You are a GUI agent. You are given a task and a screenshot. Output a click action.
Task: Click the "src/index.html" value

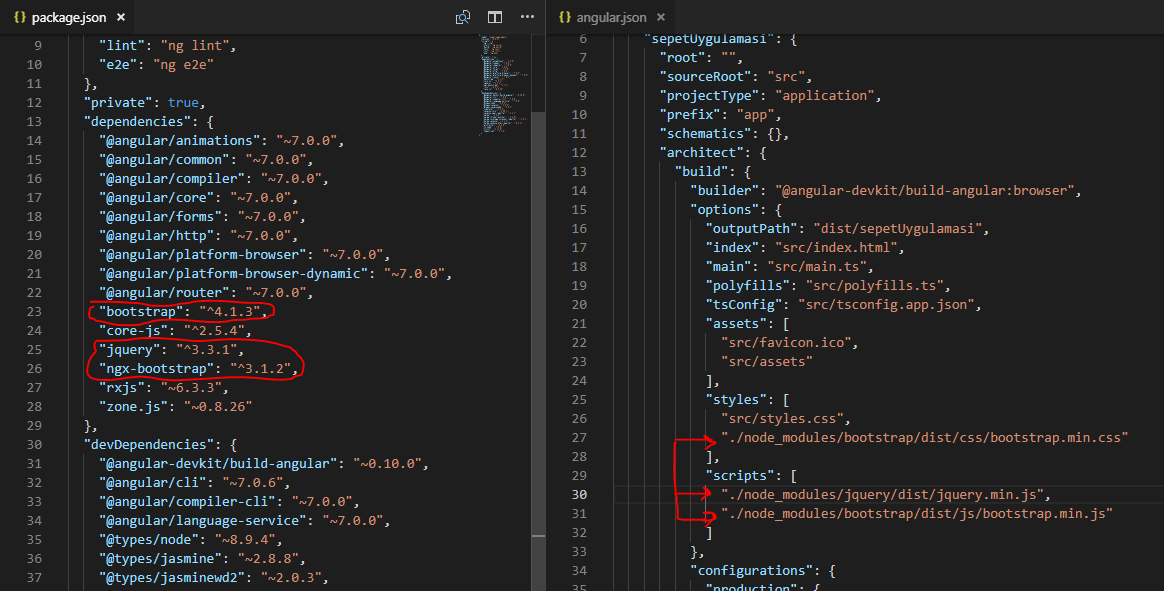pyautogui.click(x=837, y=247)
